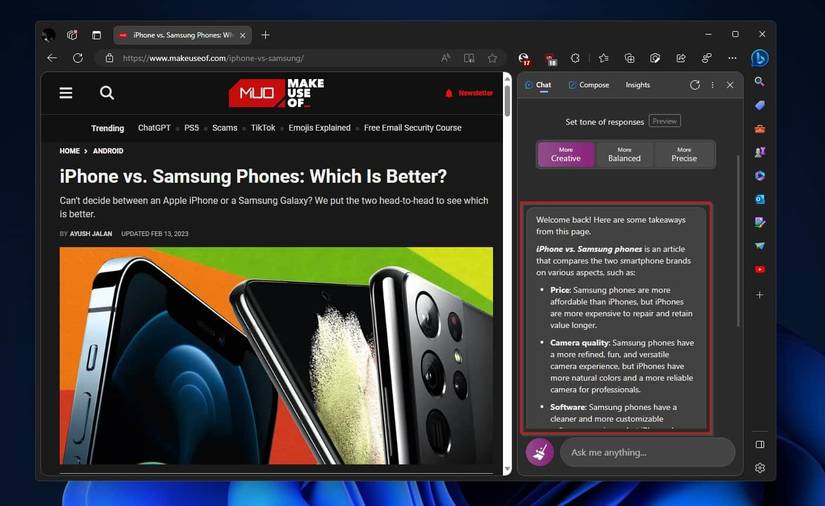
Task: Enter Immersive Reader view
Action: [x=469, y=58]
